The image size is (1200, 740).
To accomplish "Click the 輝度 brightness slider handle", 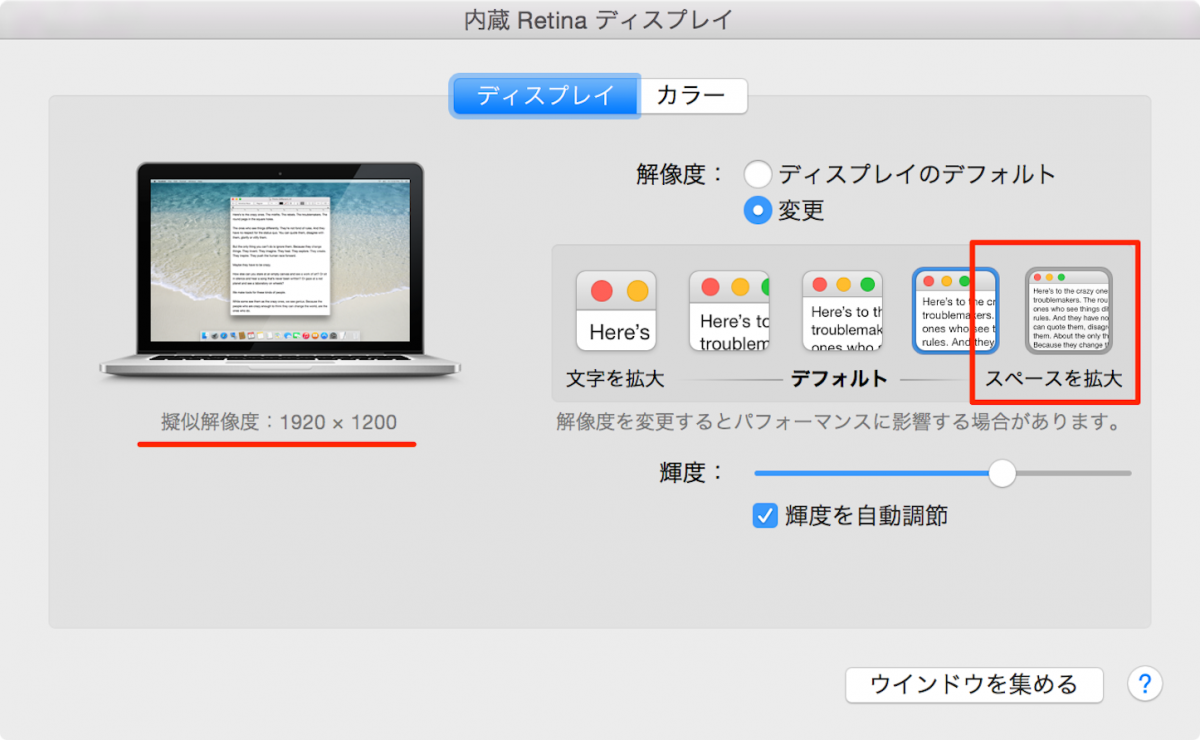I will point(1003,473).
